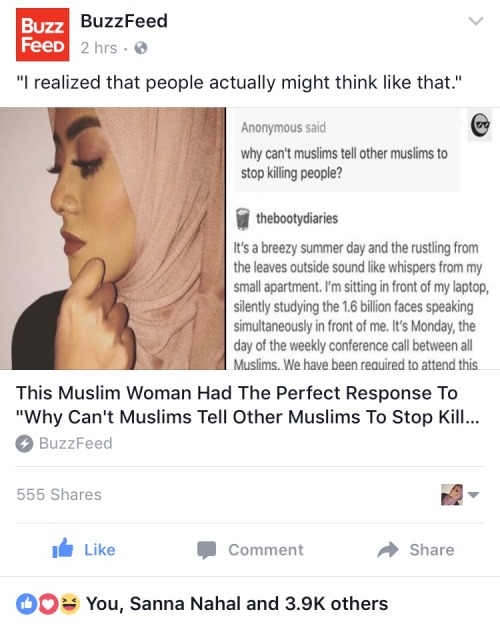View reactions from Sanna Nahal and 3.9K others
The image size is (500, 628).
(x=237, y=604)
